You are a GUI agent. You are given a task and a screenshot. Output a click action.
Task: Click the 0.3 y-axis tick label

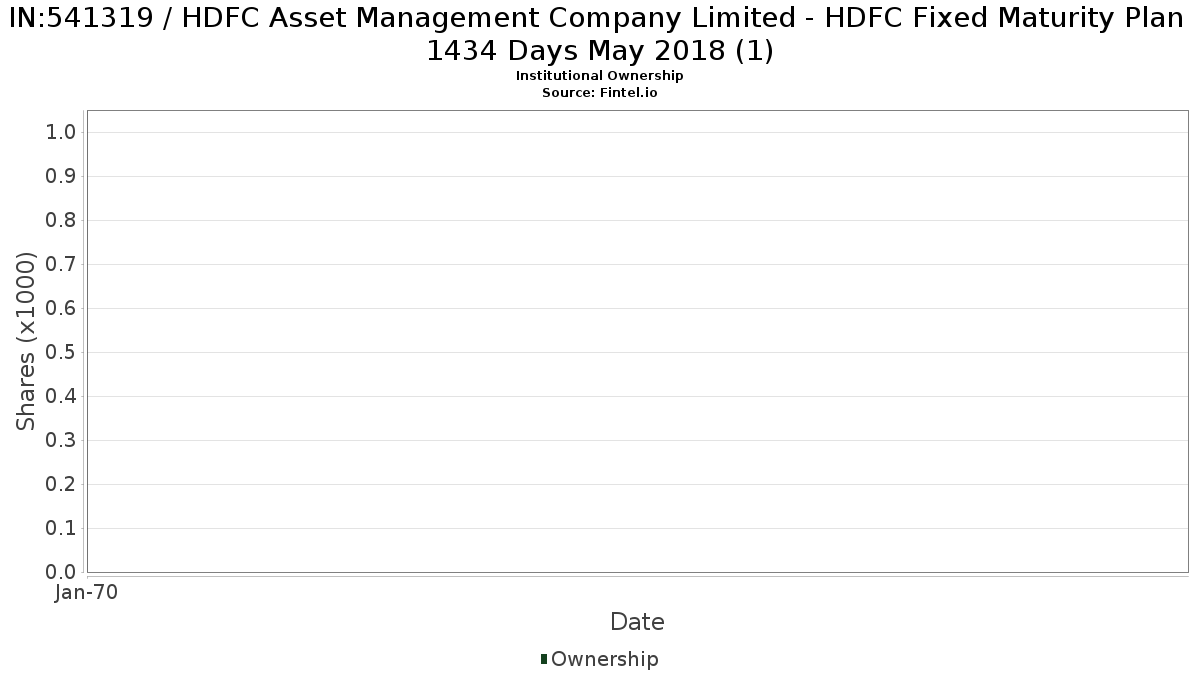tap(62, 441)
